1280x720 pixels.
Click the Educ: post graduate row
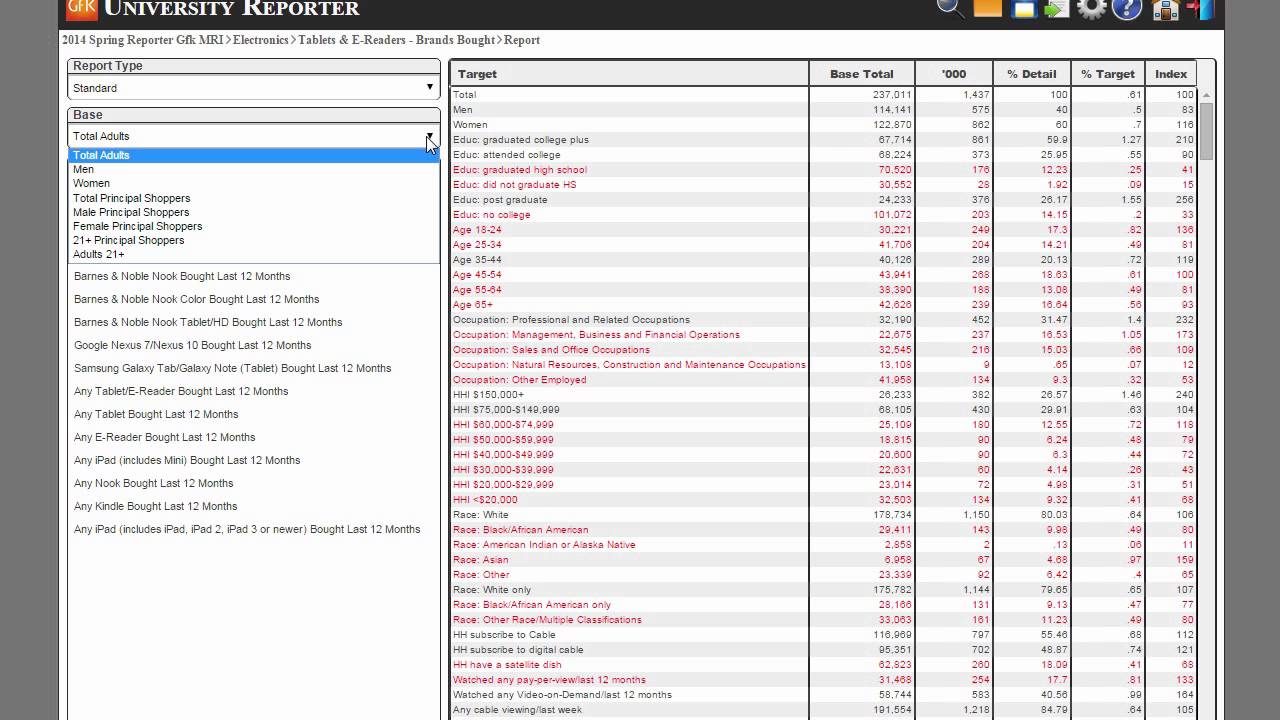pyautogui.click(x=823, y=200)
